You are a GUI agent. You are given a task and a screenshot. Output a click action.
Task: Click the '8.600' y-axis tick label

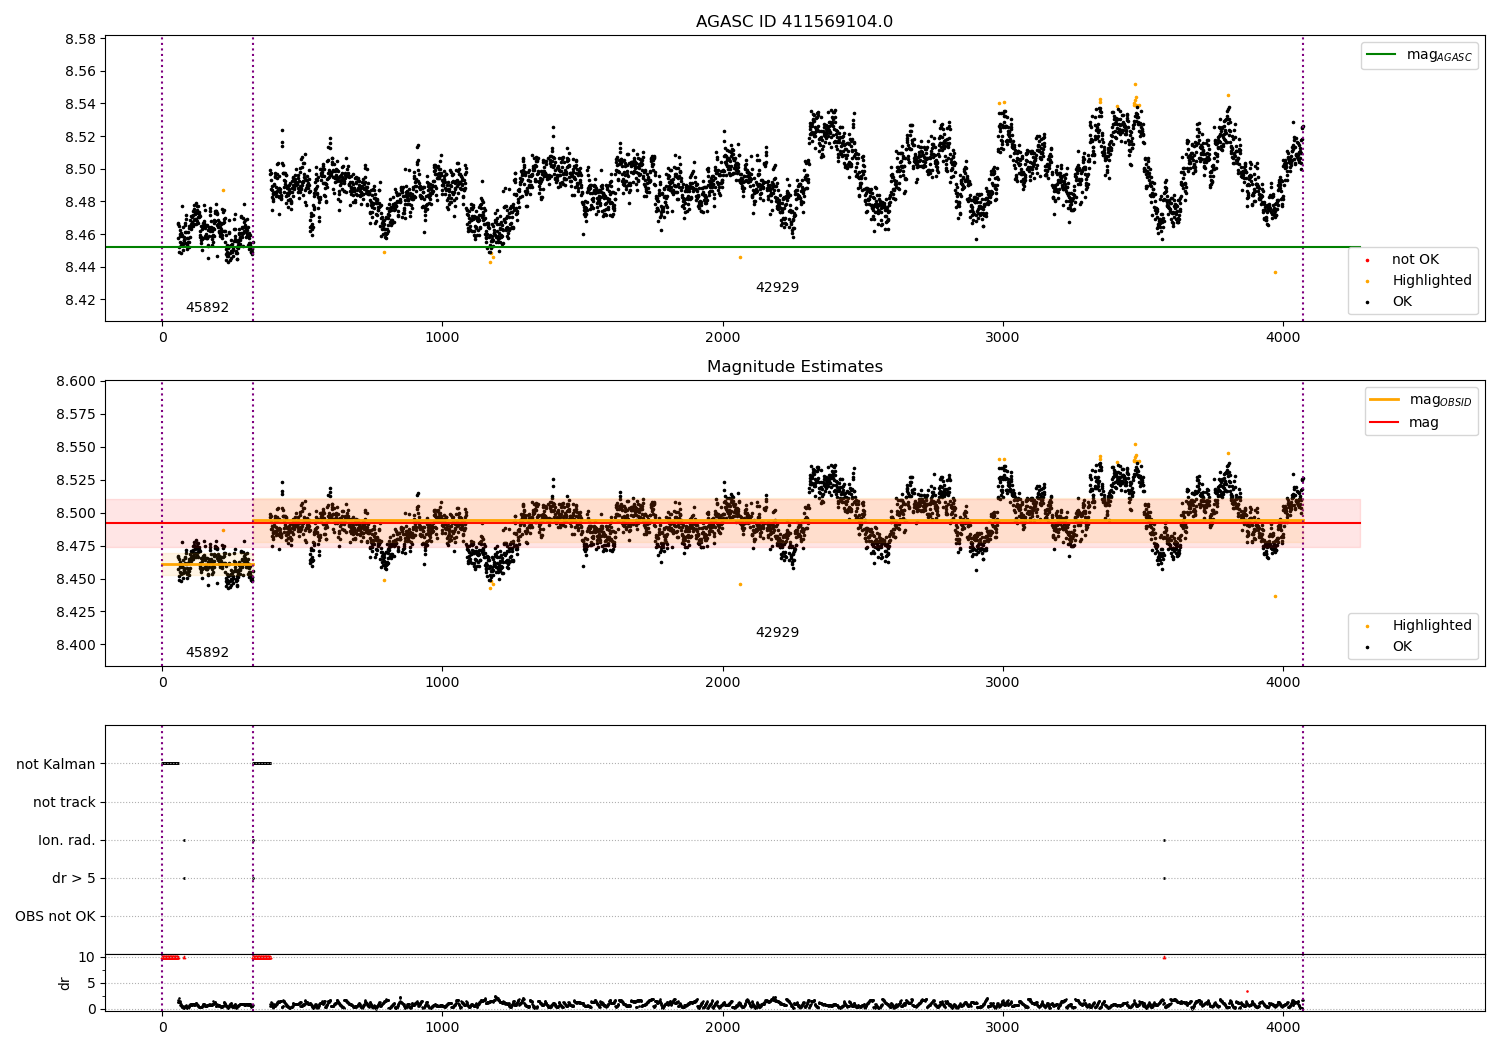75,382
